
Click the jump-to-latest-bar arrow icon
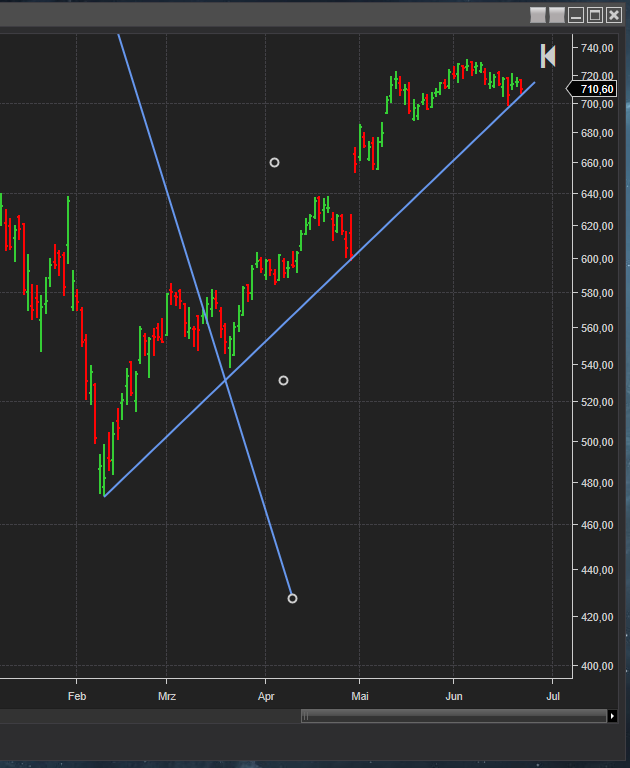(x=548, y=56)
